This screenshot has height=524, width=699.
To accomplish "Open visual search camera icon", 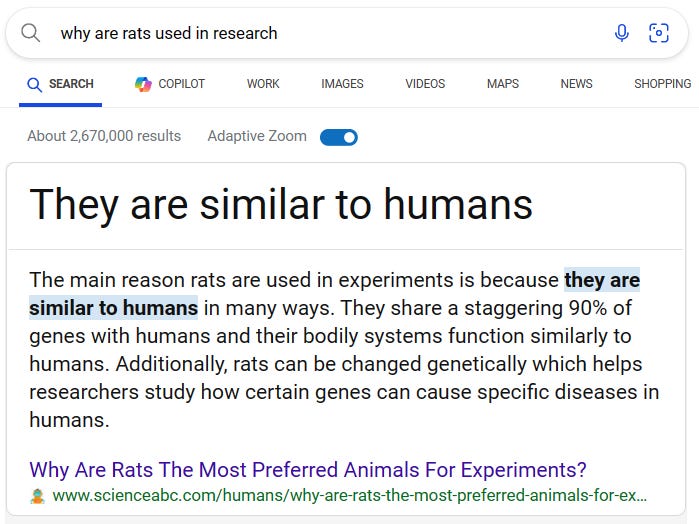I will click(x=659, y=33).
